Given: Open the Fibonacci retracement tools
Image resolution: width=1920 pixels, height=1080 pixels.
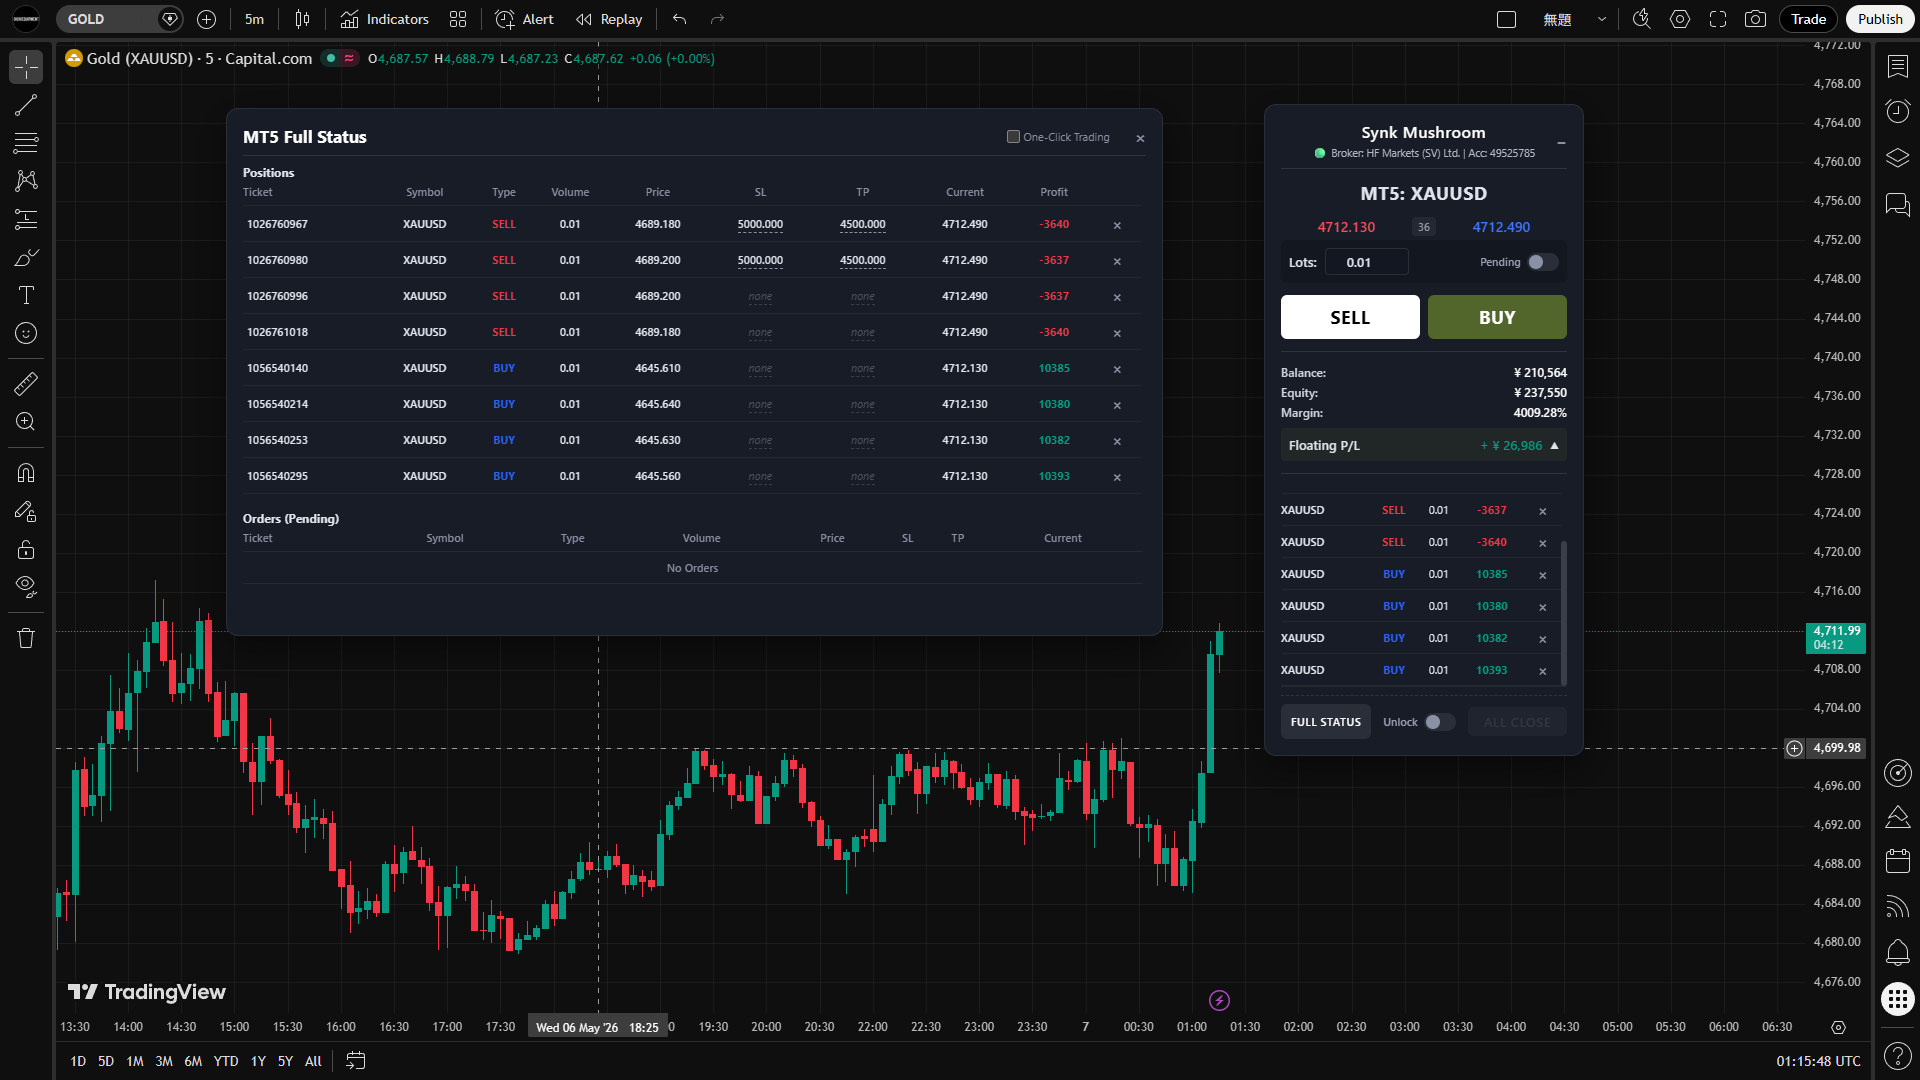Looking at the screenshot, I should (26, 143).
